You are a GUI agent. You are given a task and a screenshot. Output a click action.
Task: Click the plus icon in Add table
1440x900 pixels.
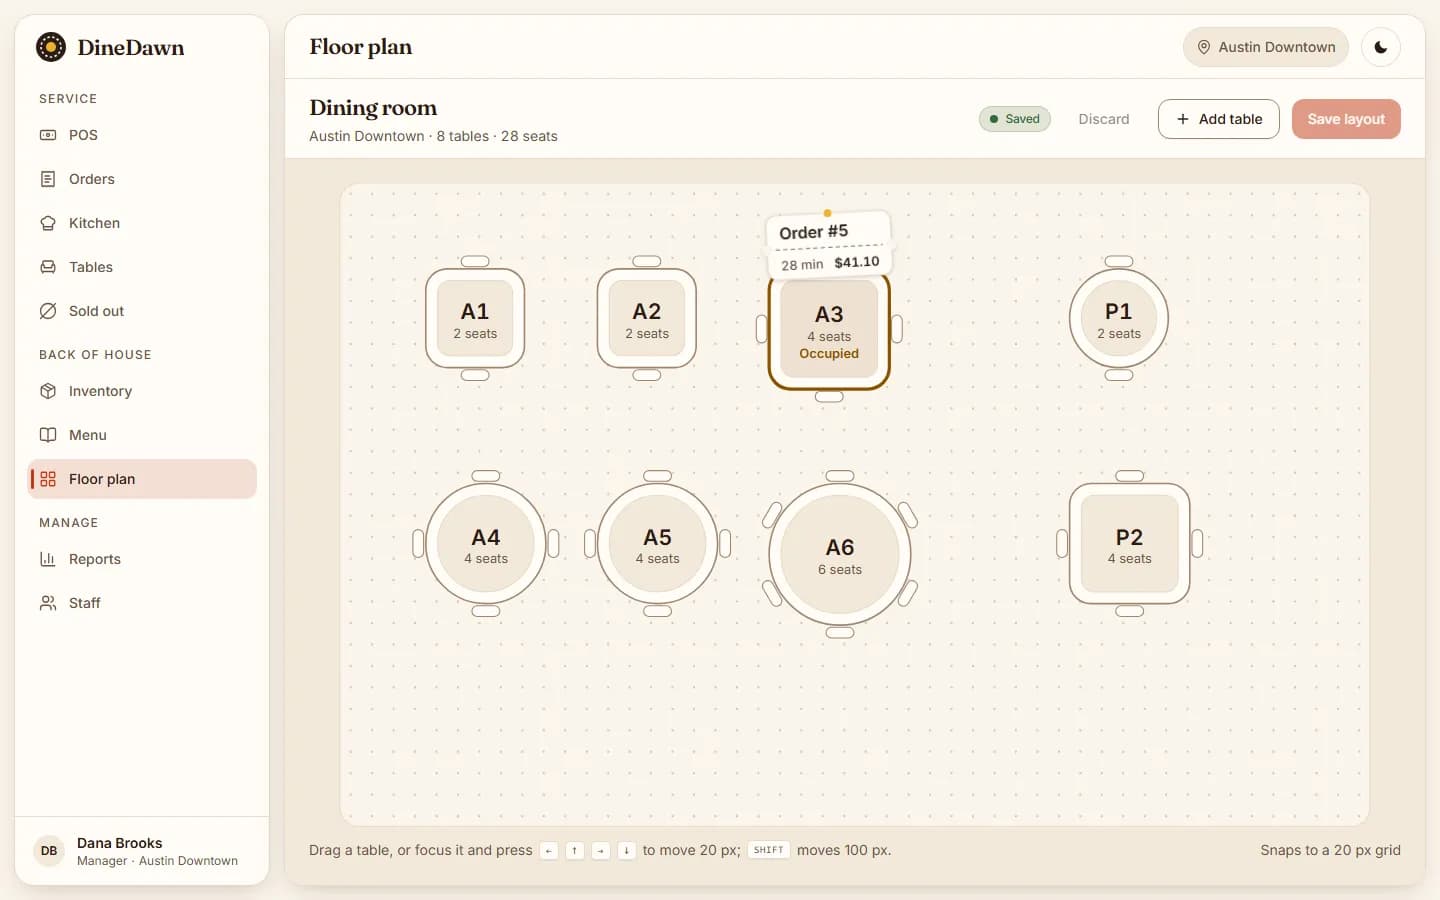(x=1183, y=119)
